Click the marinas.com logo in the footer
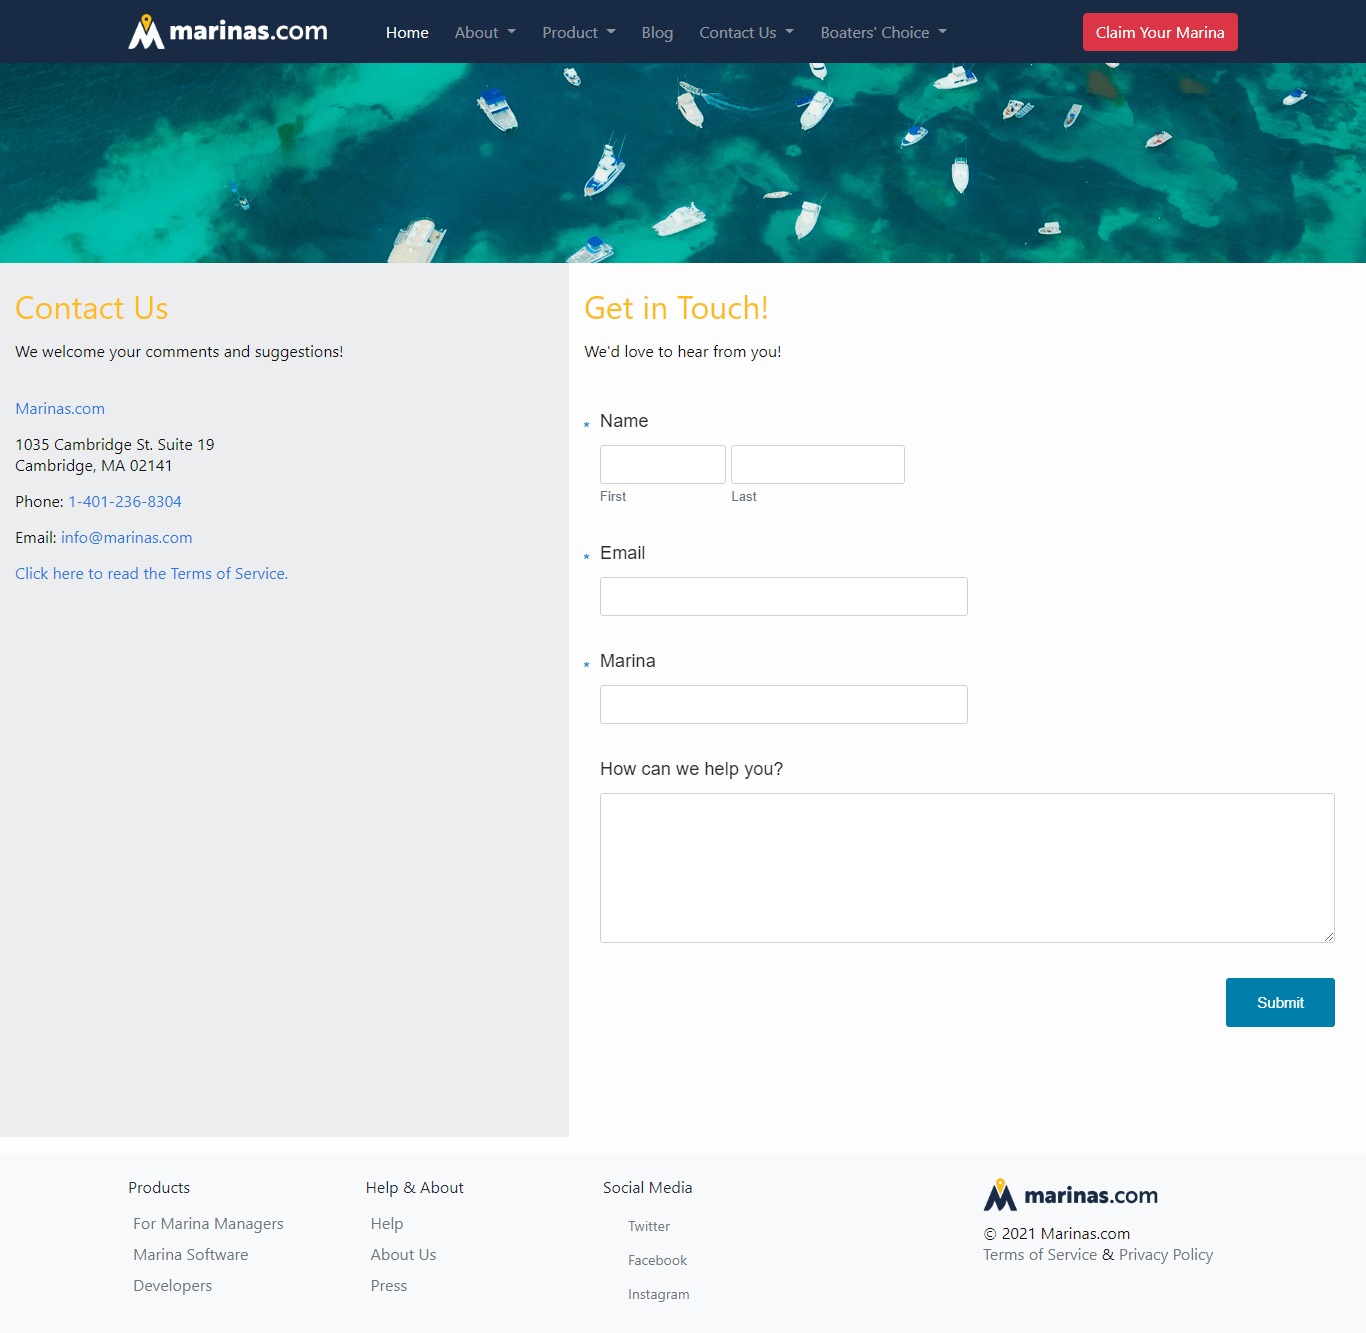The image size is (1366, 1333). (1070, 1194)
